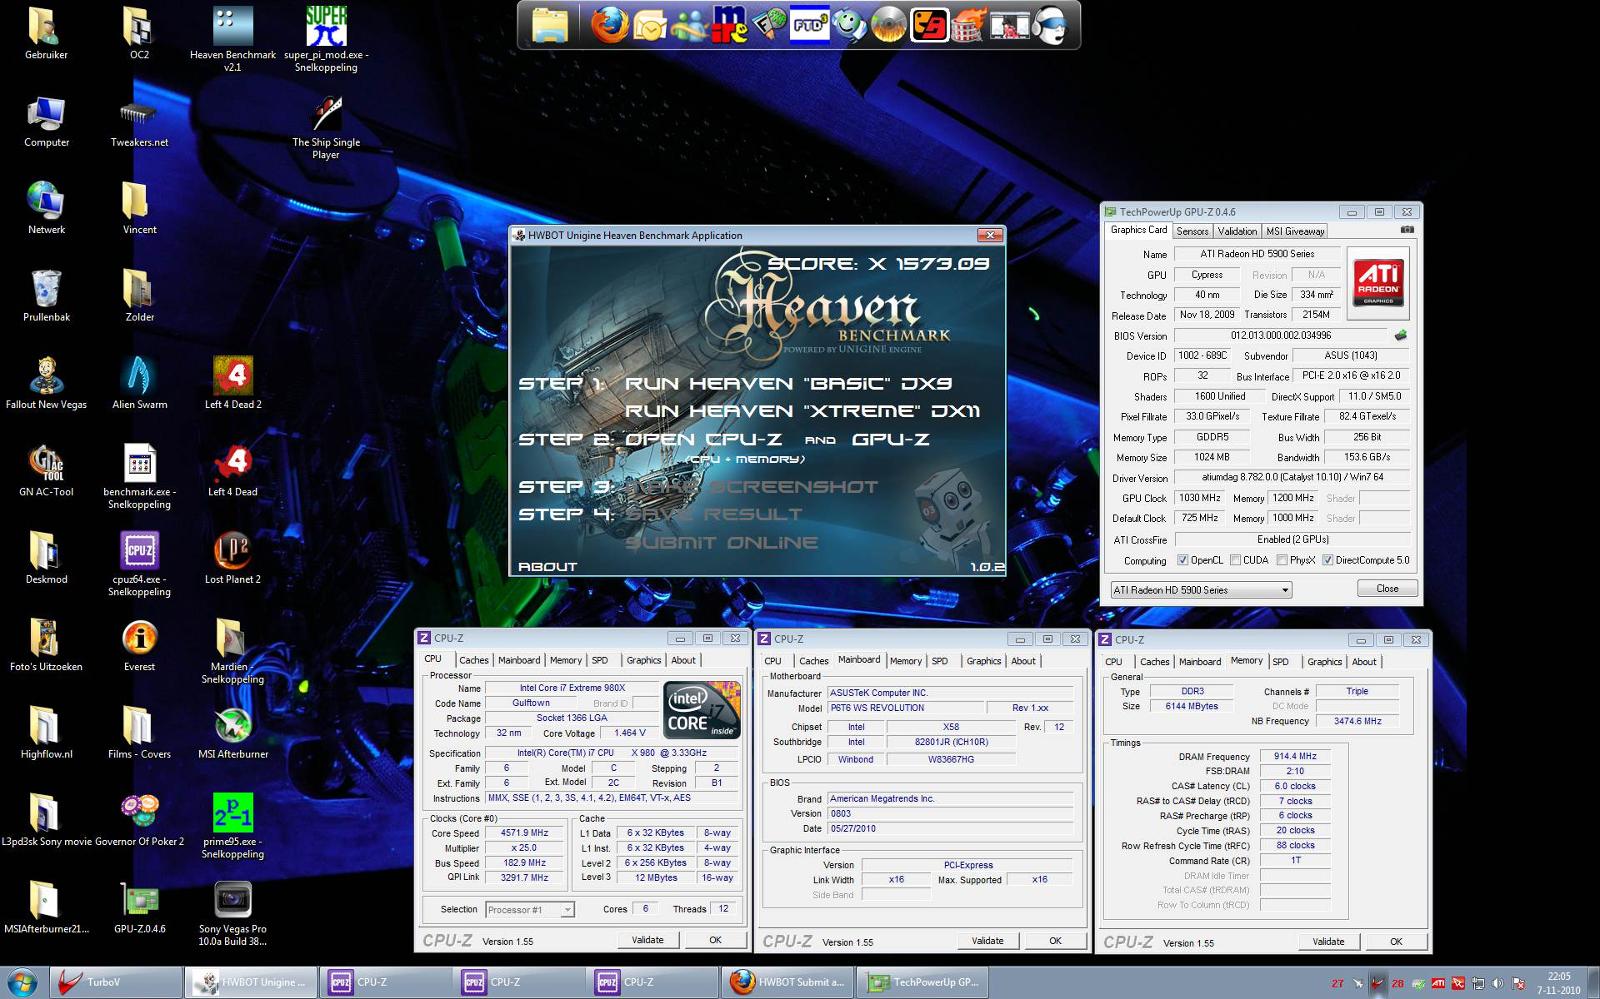Open the Processor #1 selection dropdown
The width and height of the screenshot is (1600, 999).
tap(530, 909)
